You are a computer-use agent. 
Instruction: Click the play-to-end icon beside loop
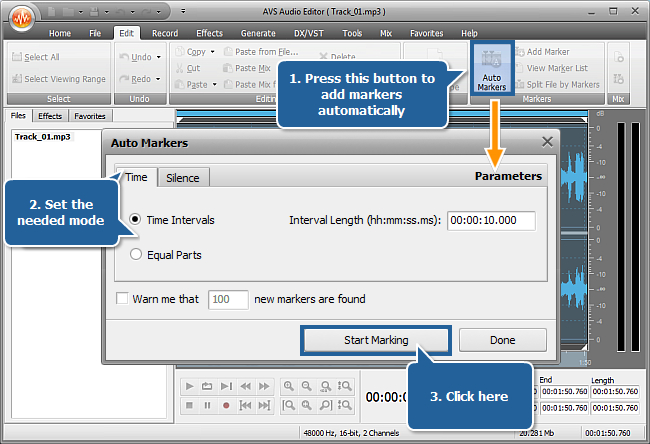pyautogui.click(x=226, y=386)
